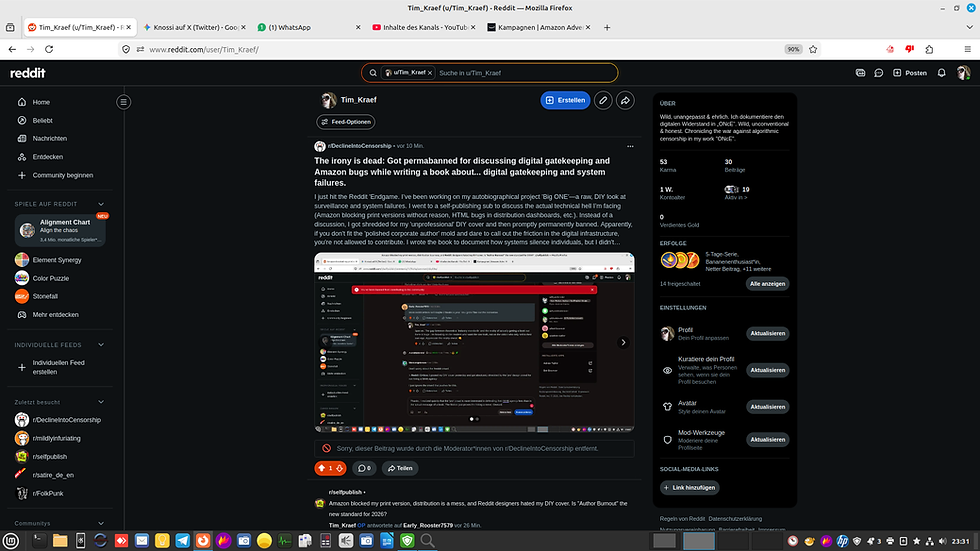The height and width of the screenshot is (551, 980).
Task: Open the Firefox extensions puzzle icon
Action: [929, 49]
